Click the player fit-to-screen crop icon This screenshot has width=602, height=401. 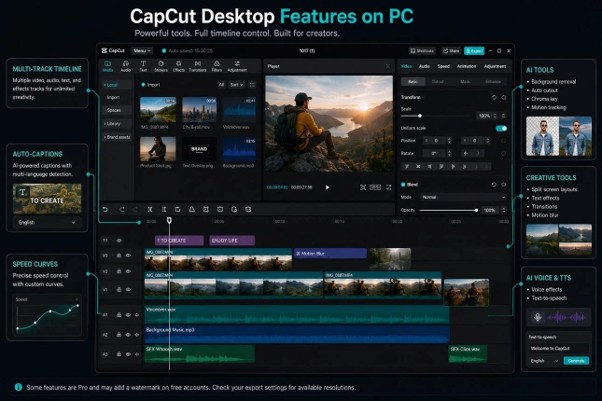[363, 187]
